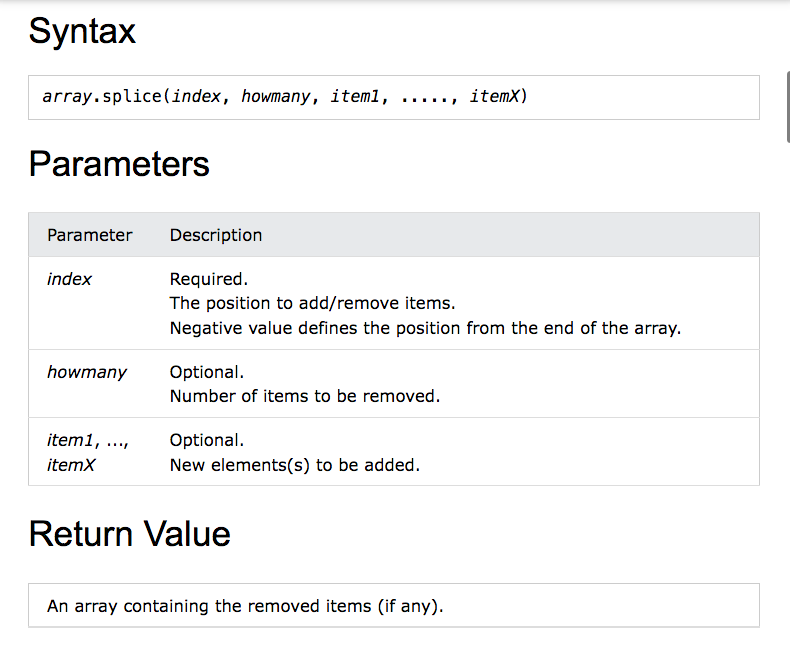Click the Syntax heading
The image size is (790, 649).
click(x=82, y=31)
